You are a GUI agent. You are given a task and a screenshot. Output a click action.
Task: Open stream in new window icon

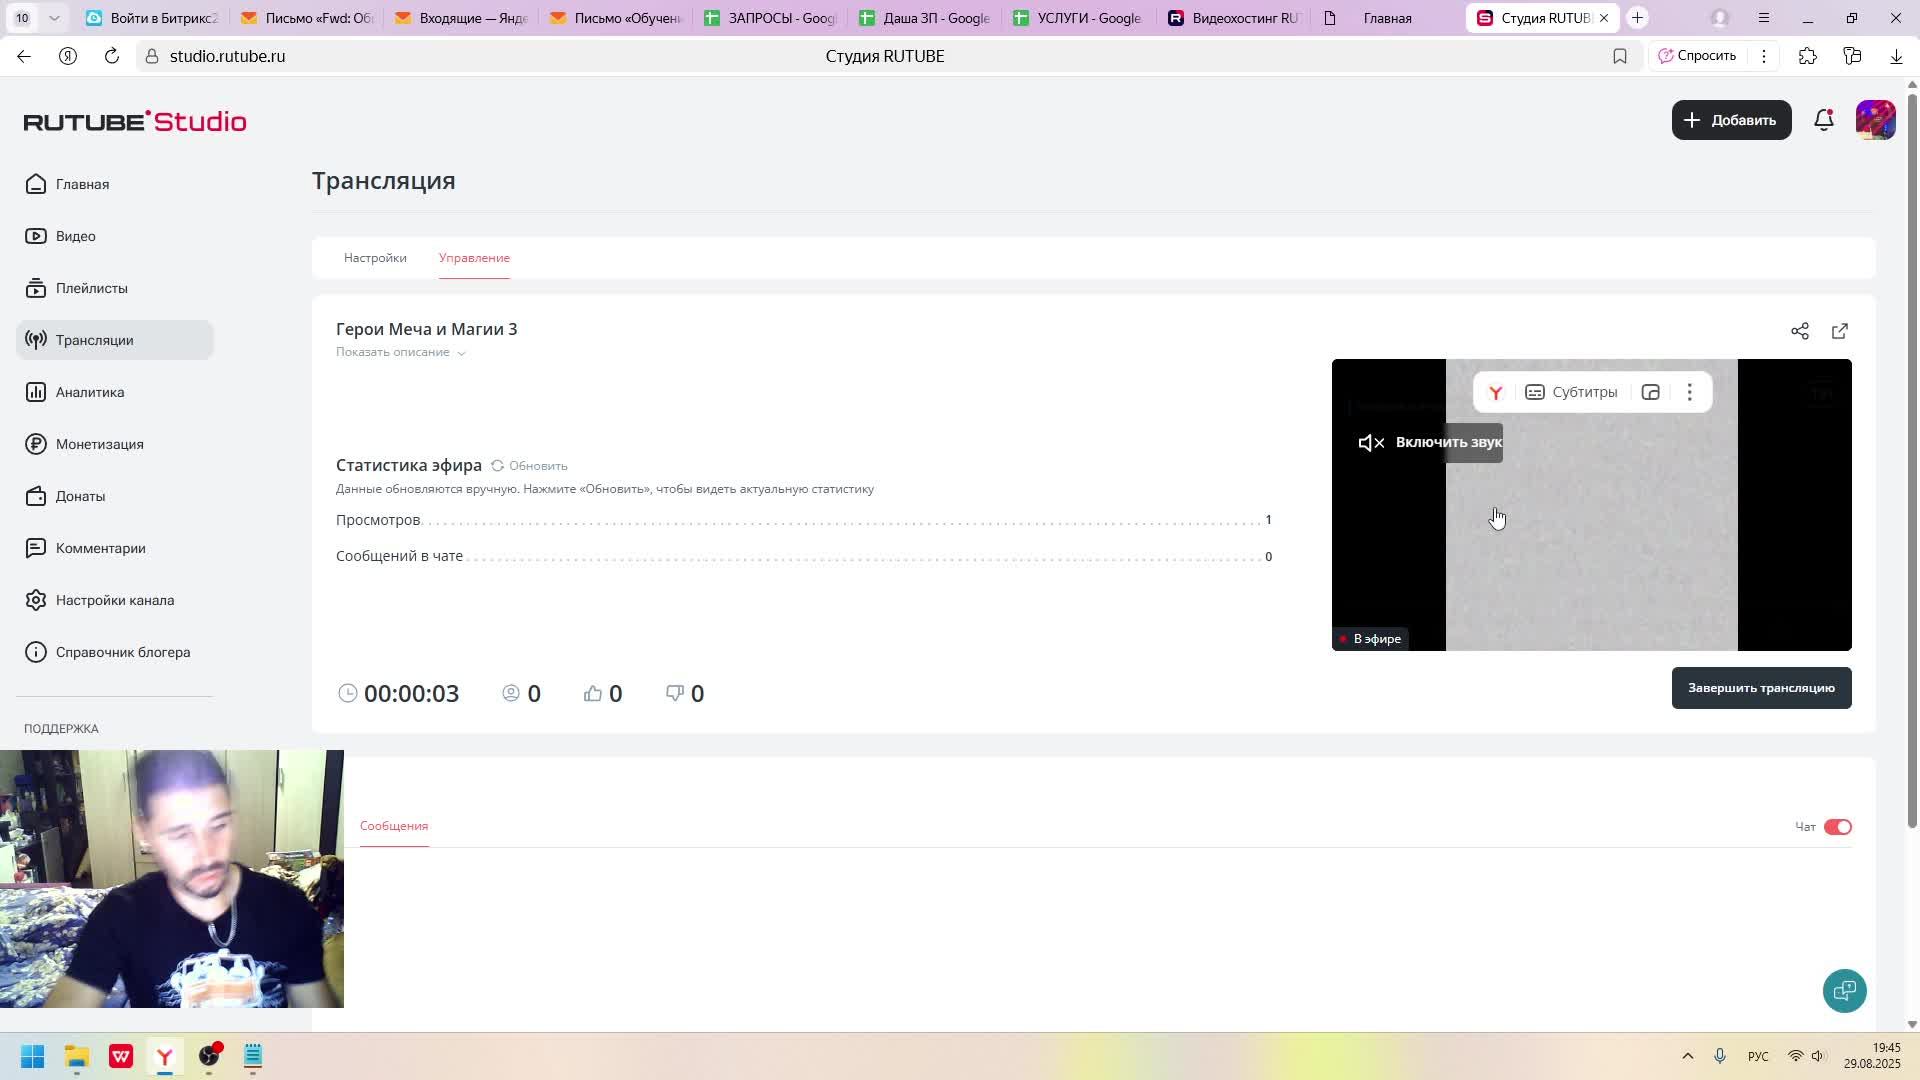pyautogui.click(x=1839, y=331)
